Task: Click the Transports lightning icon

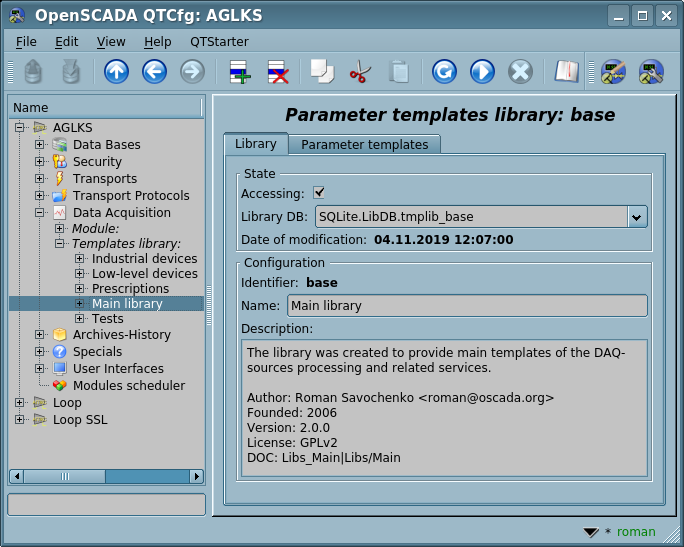Action: [59, 178]
